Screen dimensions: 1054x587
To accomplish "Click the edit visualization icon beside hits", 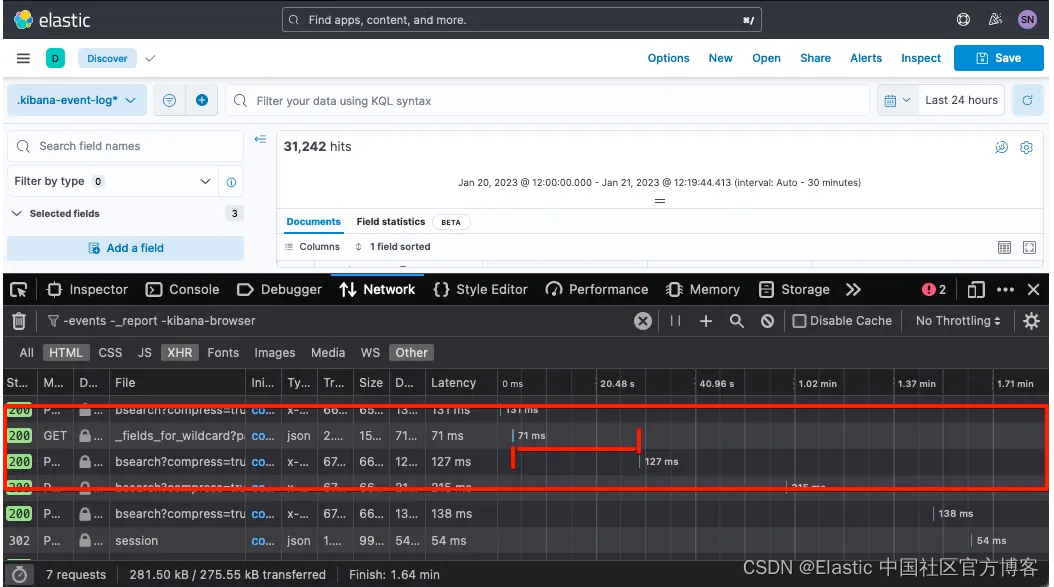I will click(x=1002, y=147).
